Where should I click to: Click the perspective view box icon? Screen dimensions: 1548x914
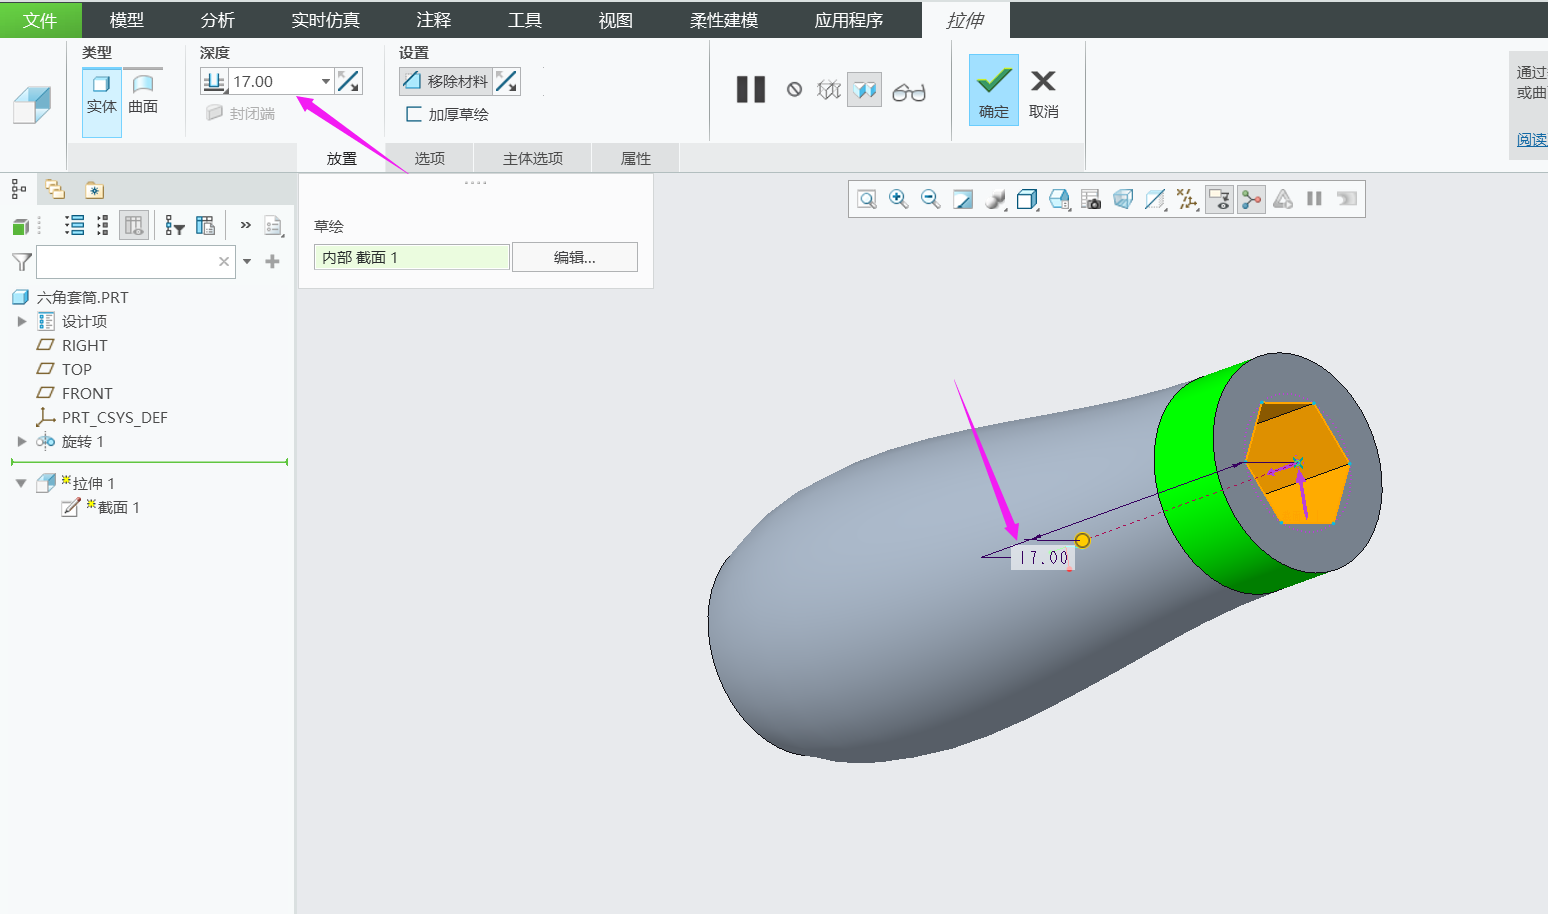click(x=1123, y=199)
